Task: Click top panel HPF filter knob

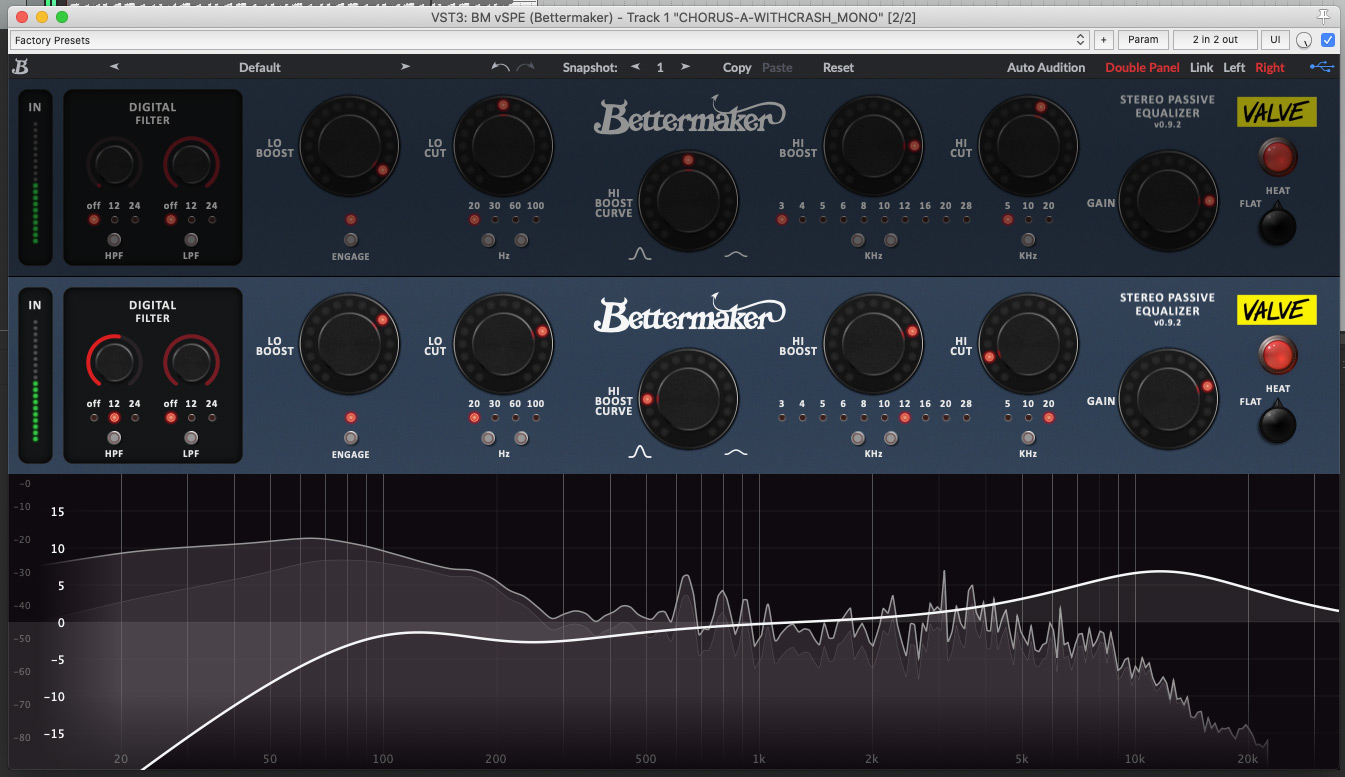Action: tap(114, 163)
